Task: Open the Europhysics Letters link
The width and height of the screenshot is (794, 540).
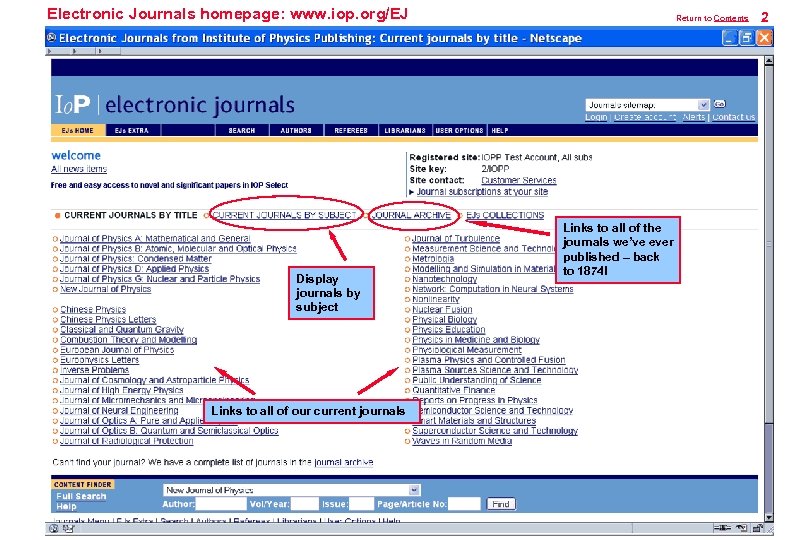Action: [99, 360]
